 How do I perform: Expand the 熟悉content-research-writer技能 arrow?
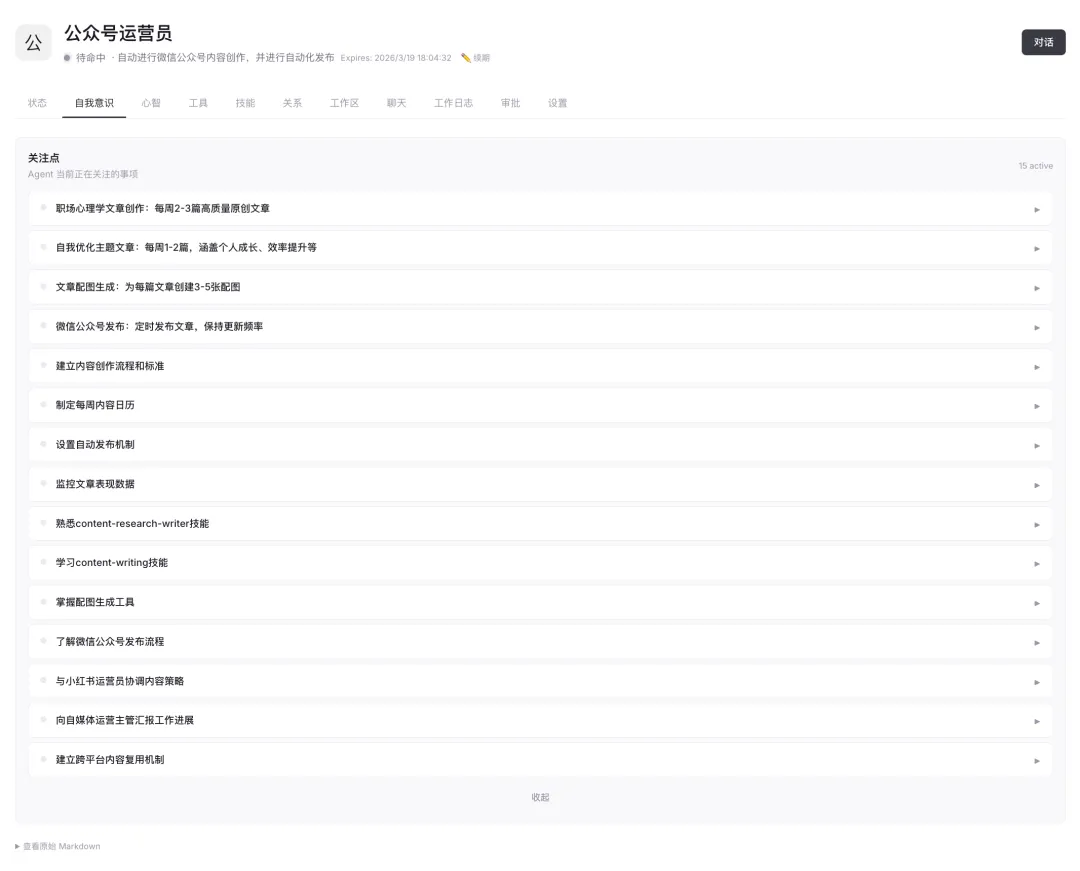[1037, 525]
